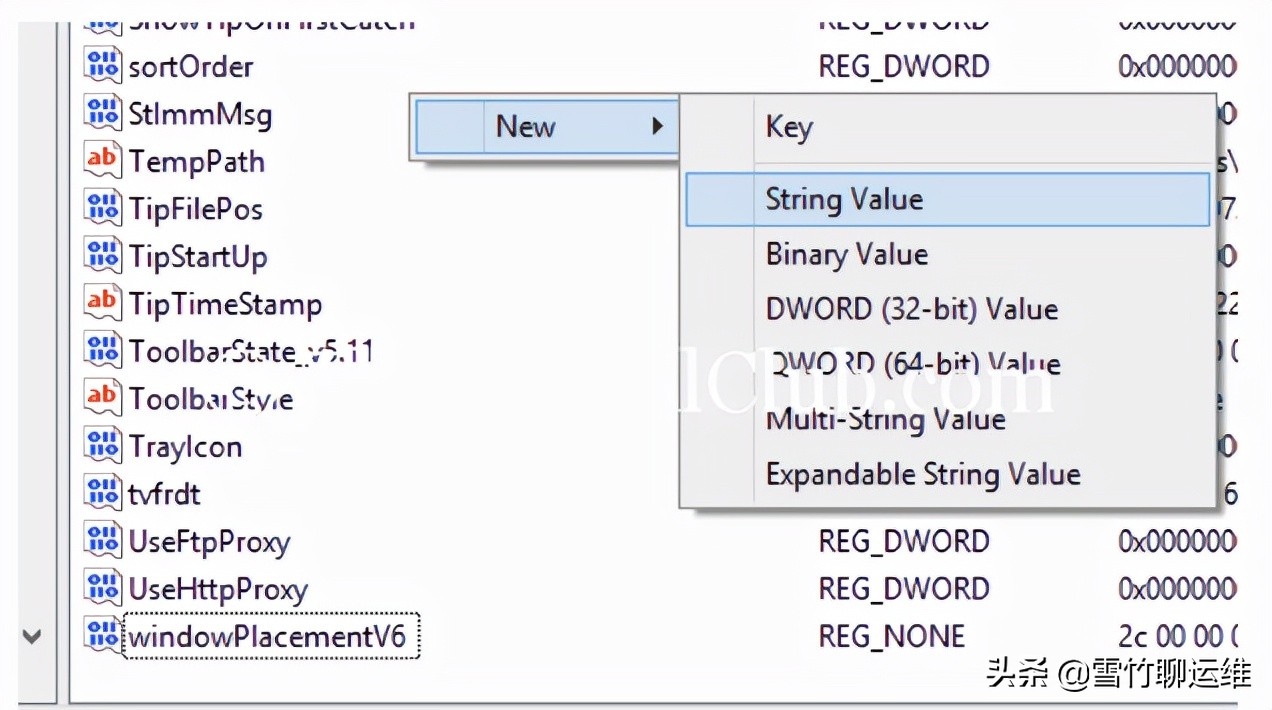Click the windowPlacementV6 value icon
This screenshot has width=1272, height=710.
102,636
